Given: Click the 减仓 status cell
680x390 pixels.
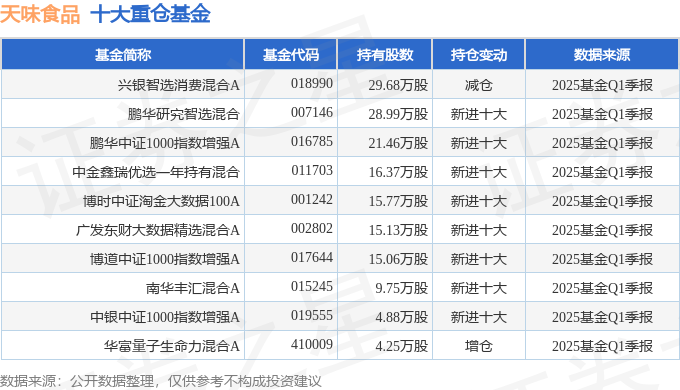Looking at the screenshot, I should click(478, 85).
